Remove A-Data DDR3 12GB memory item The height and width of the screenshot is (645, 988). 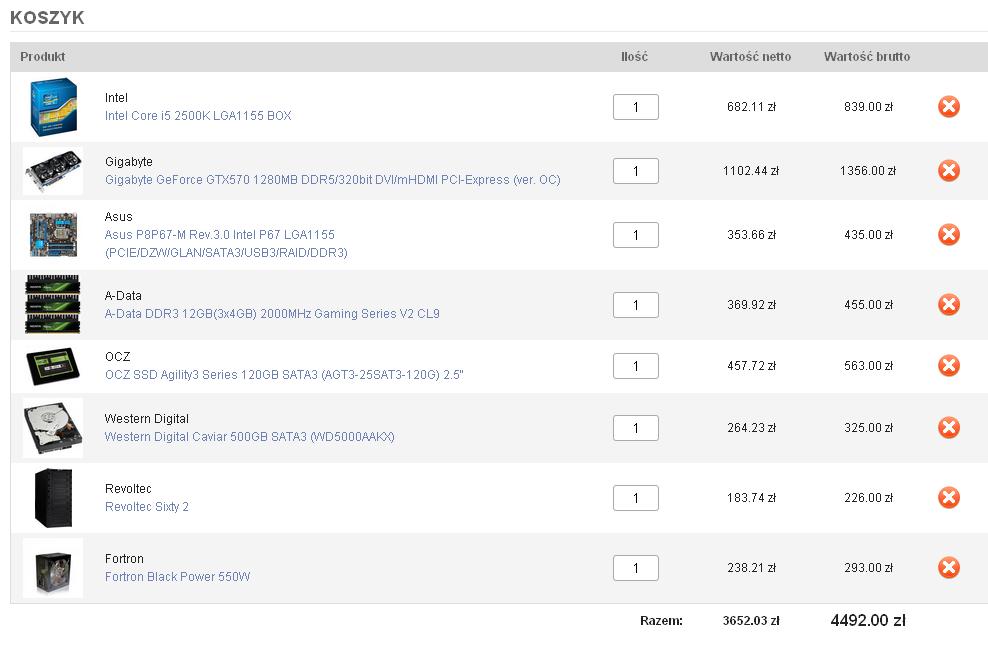pos(948,305)
